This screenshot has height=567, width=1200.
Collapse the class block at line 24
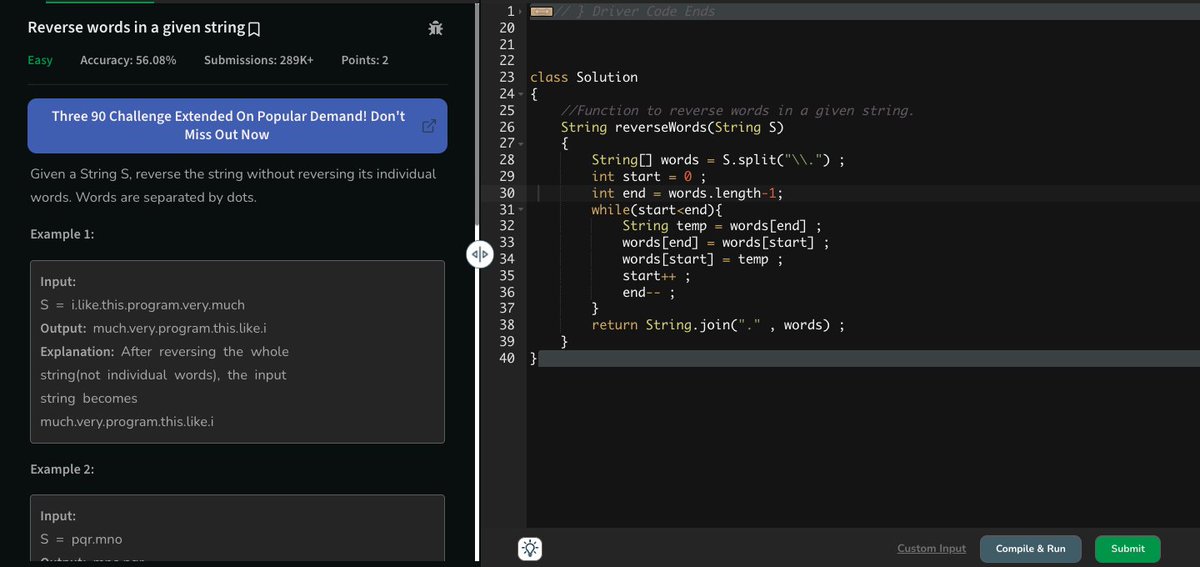pos(519,95)
